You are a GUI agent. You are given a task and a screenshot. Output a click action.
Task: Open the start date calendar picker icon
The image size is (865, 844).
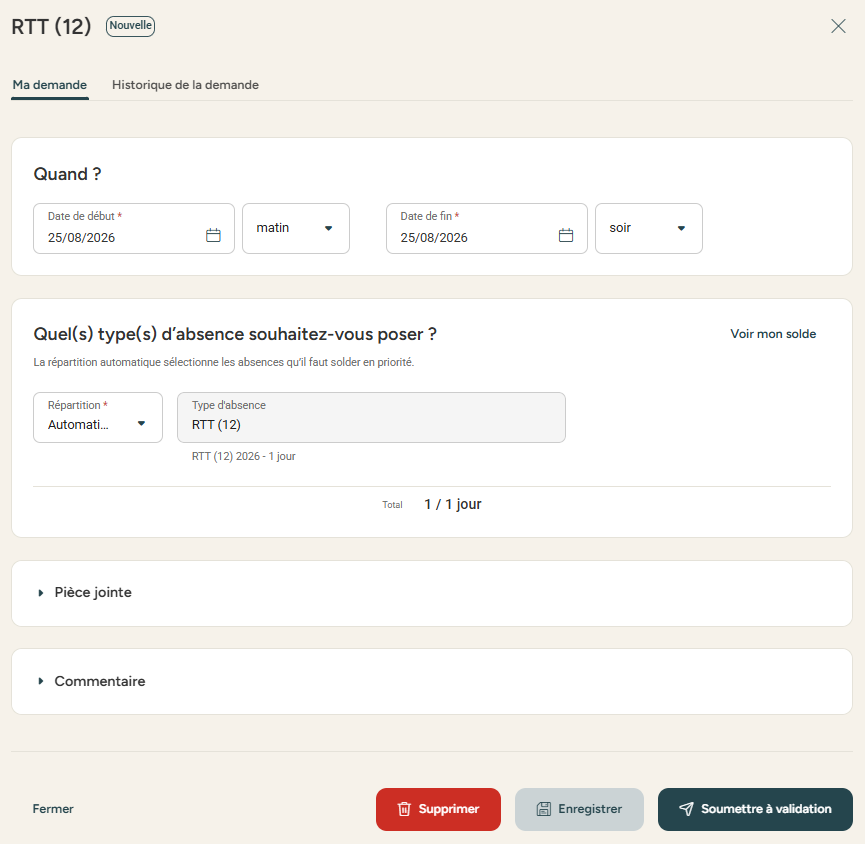pos(213,235)
